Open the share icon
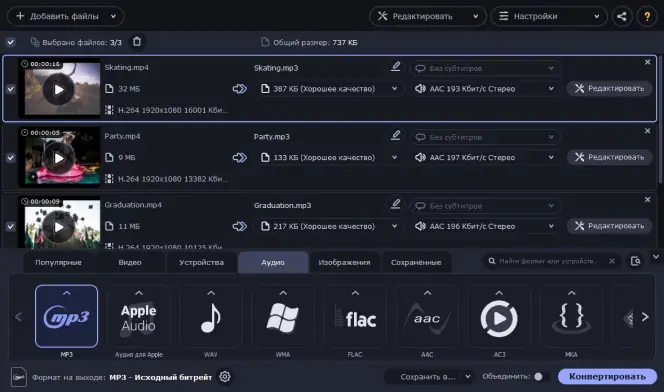 [622, 17]
